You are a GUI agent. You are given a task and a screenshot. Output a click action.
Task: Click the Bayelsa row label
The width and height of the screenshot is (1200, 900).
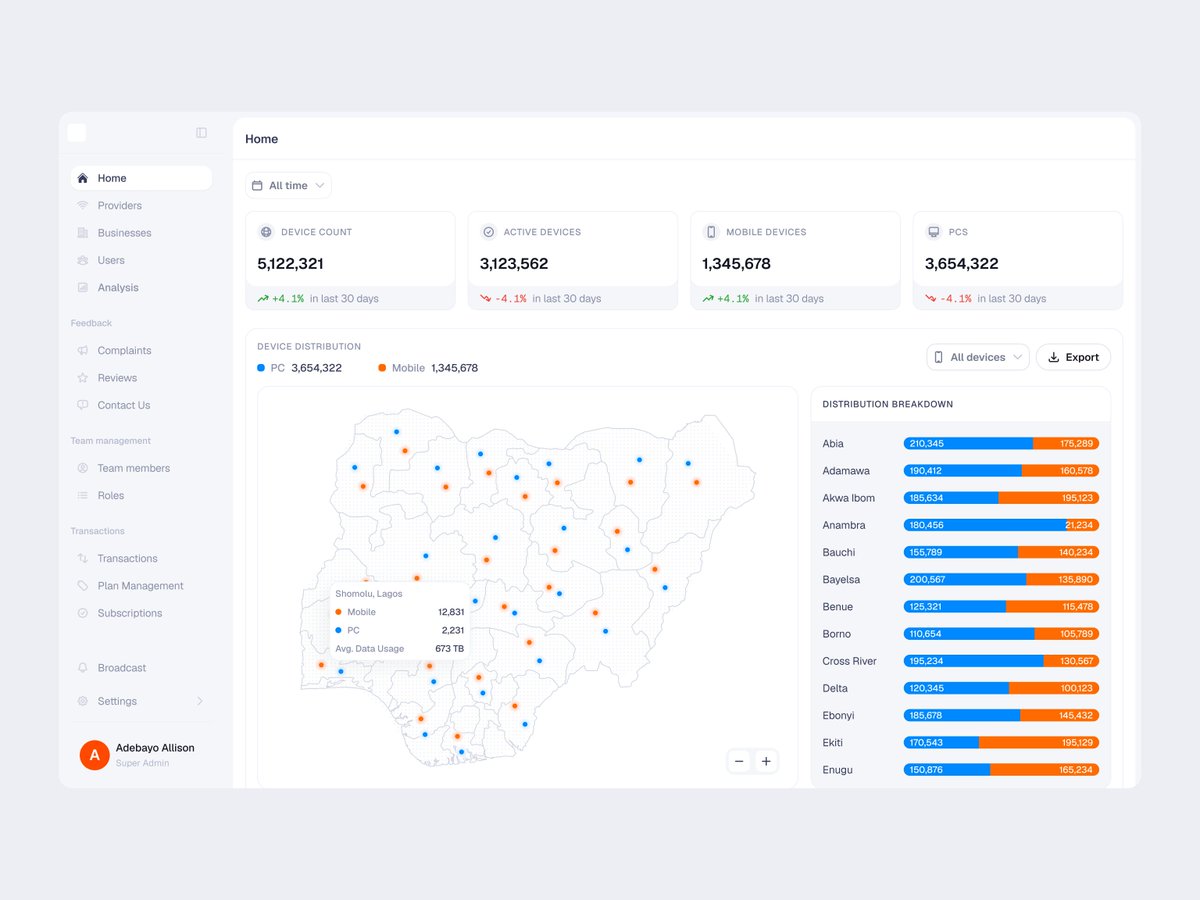(x=841, y=579)
